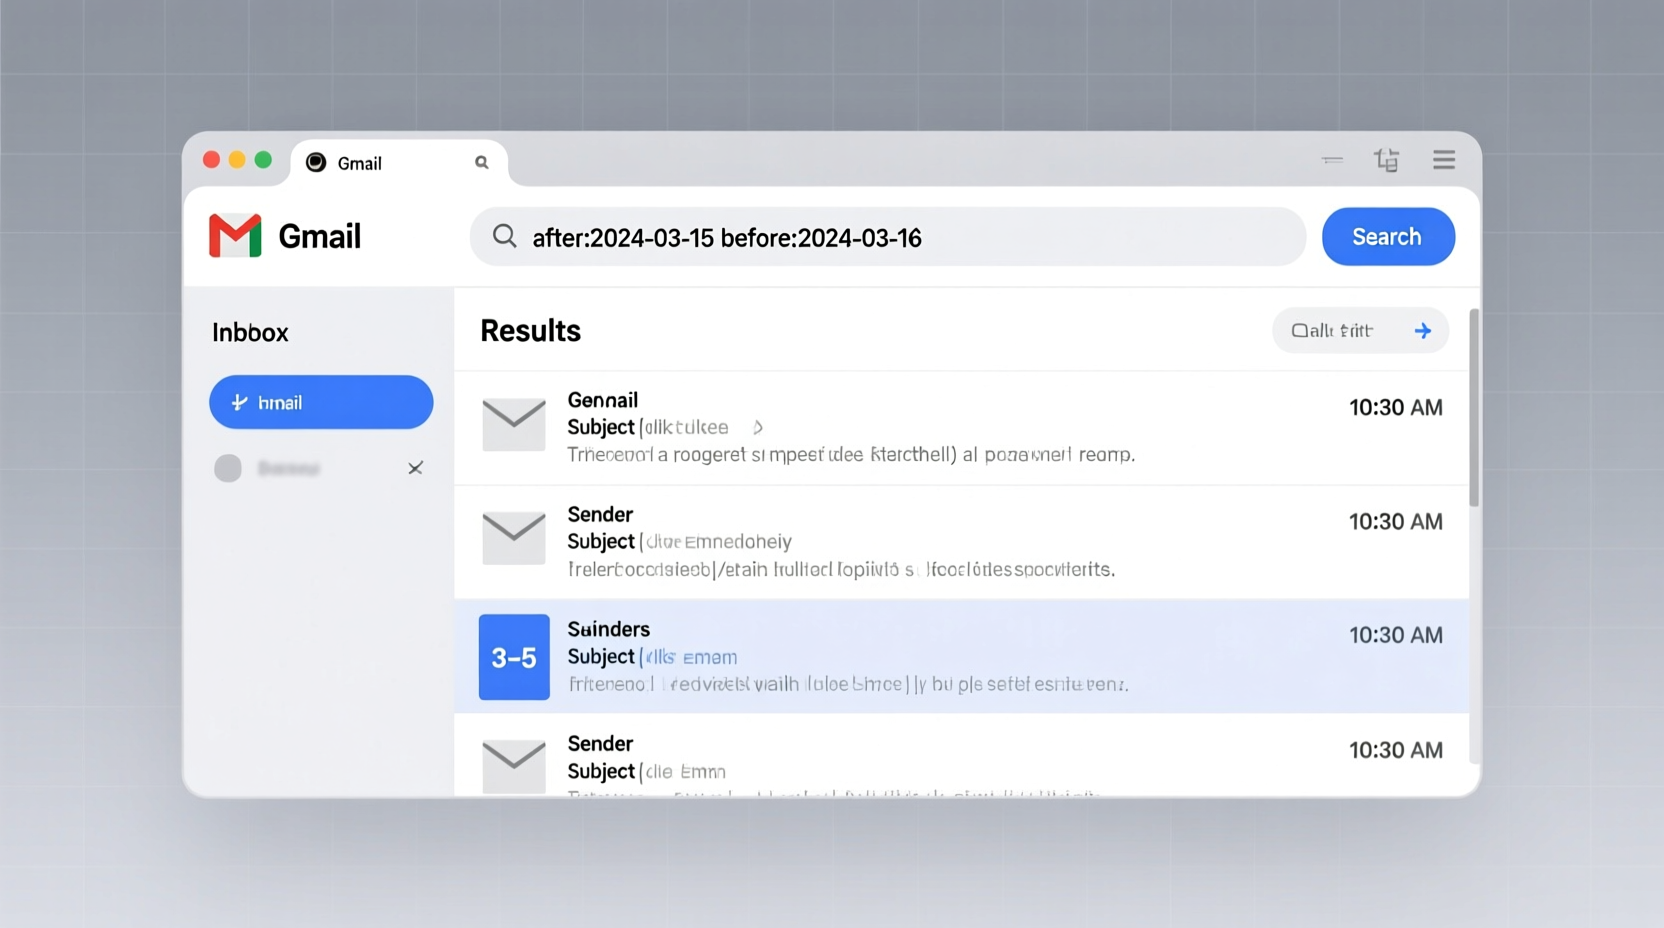Open the highlighted Suinders email

(961, 656)
